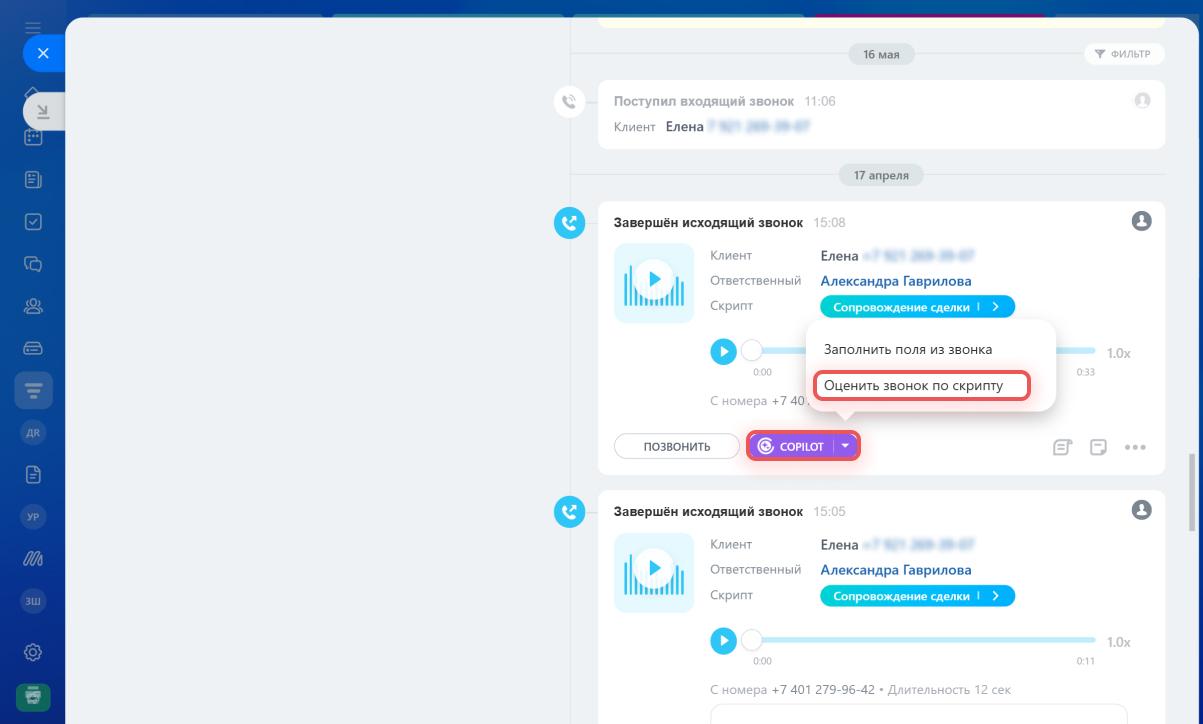Click the note icon on the 15:08 call card

(1098, 447)
